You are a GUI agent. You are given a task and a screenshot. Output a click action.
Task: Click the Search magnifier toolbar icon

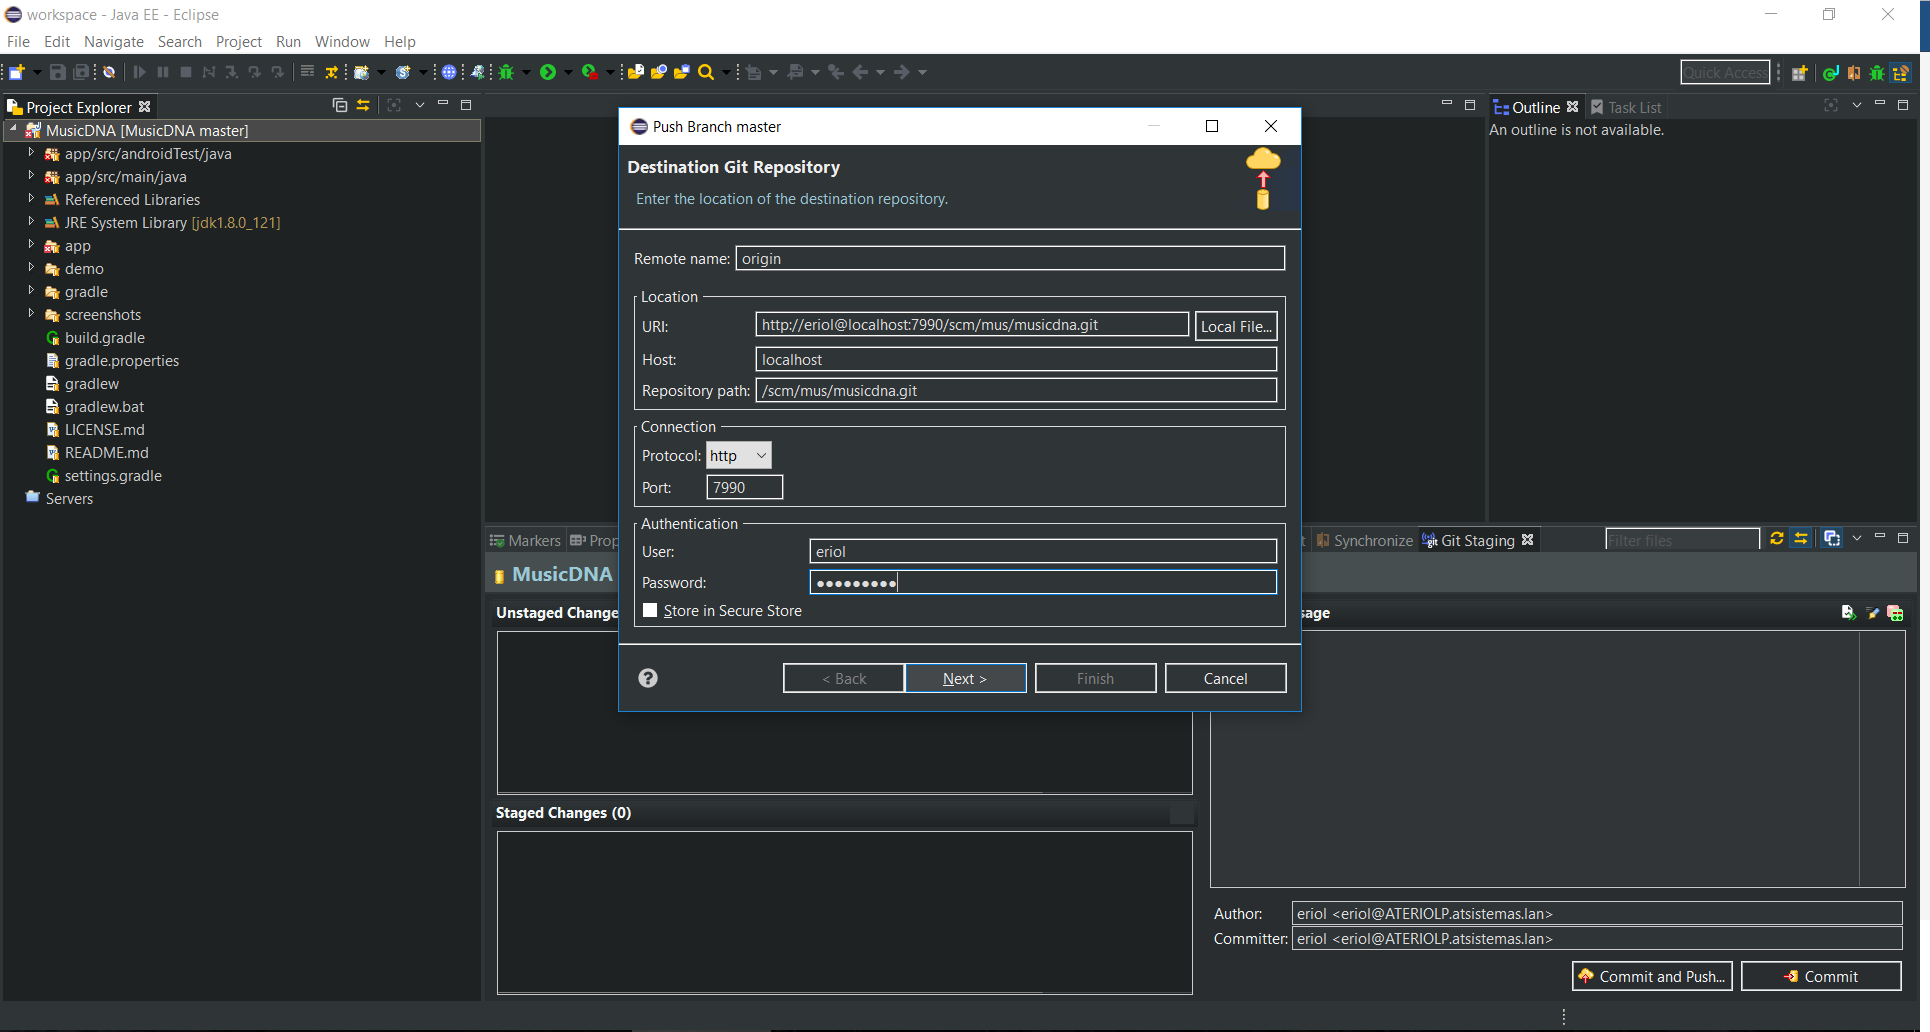(706, 72)
